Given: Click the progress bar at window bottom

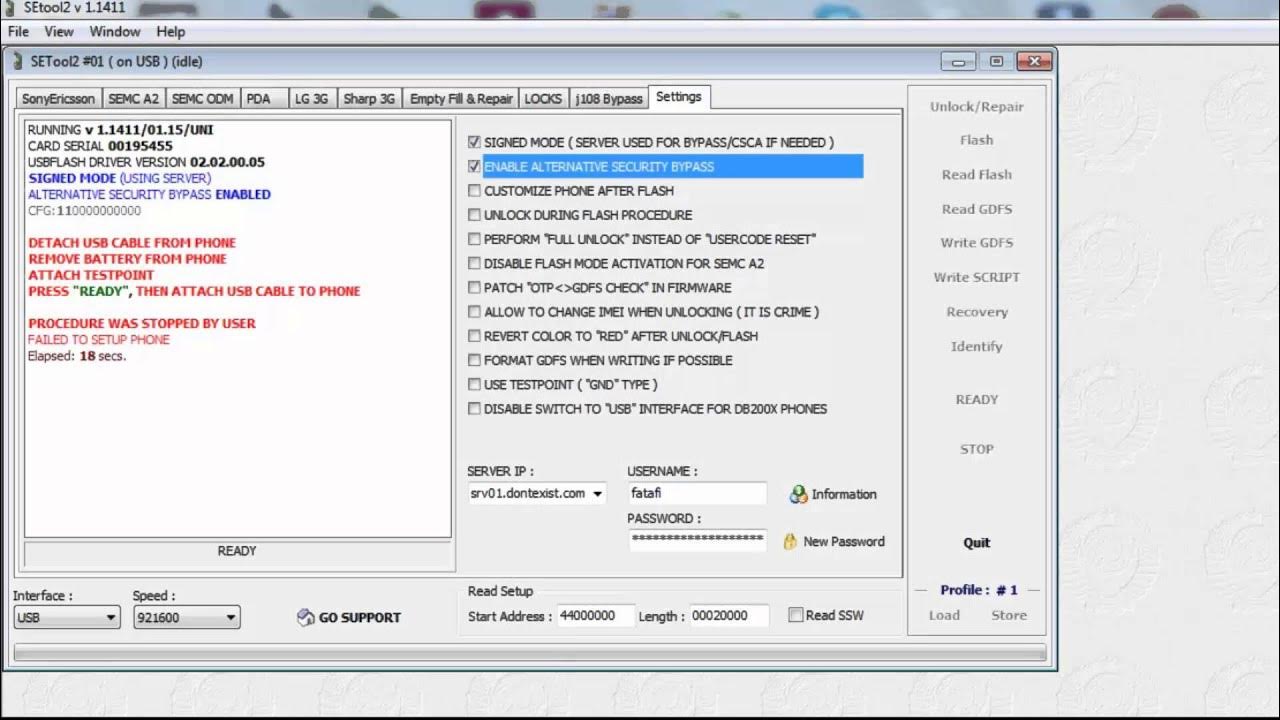Looking at the screenshot, I should pyautogui.click(x=530, y=653).
